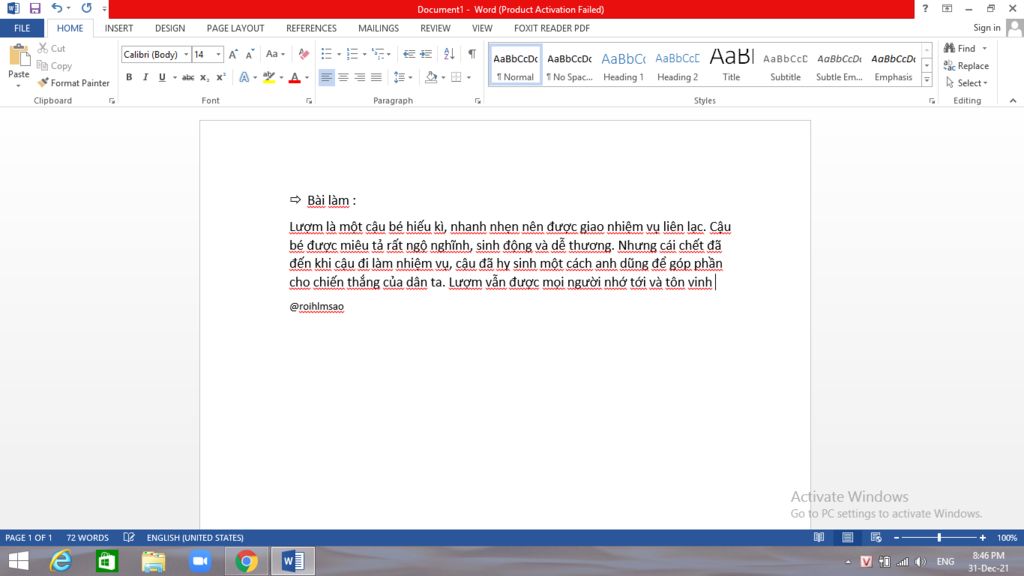Open Line and Paragraph Spacing menu
1024x576 pixels.
402,77
